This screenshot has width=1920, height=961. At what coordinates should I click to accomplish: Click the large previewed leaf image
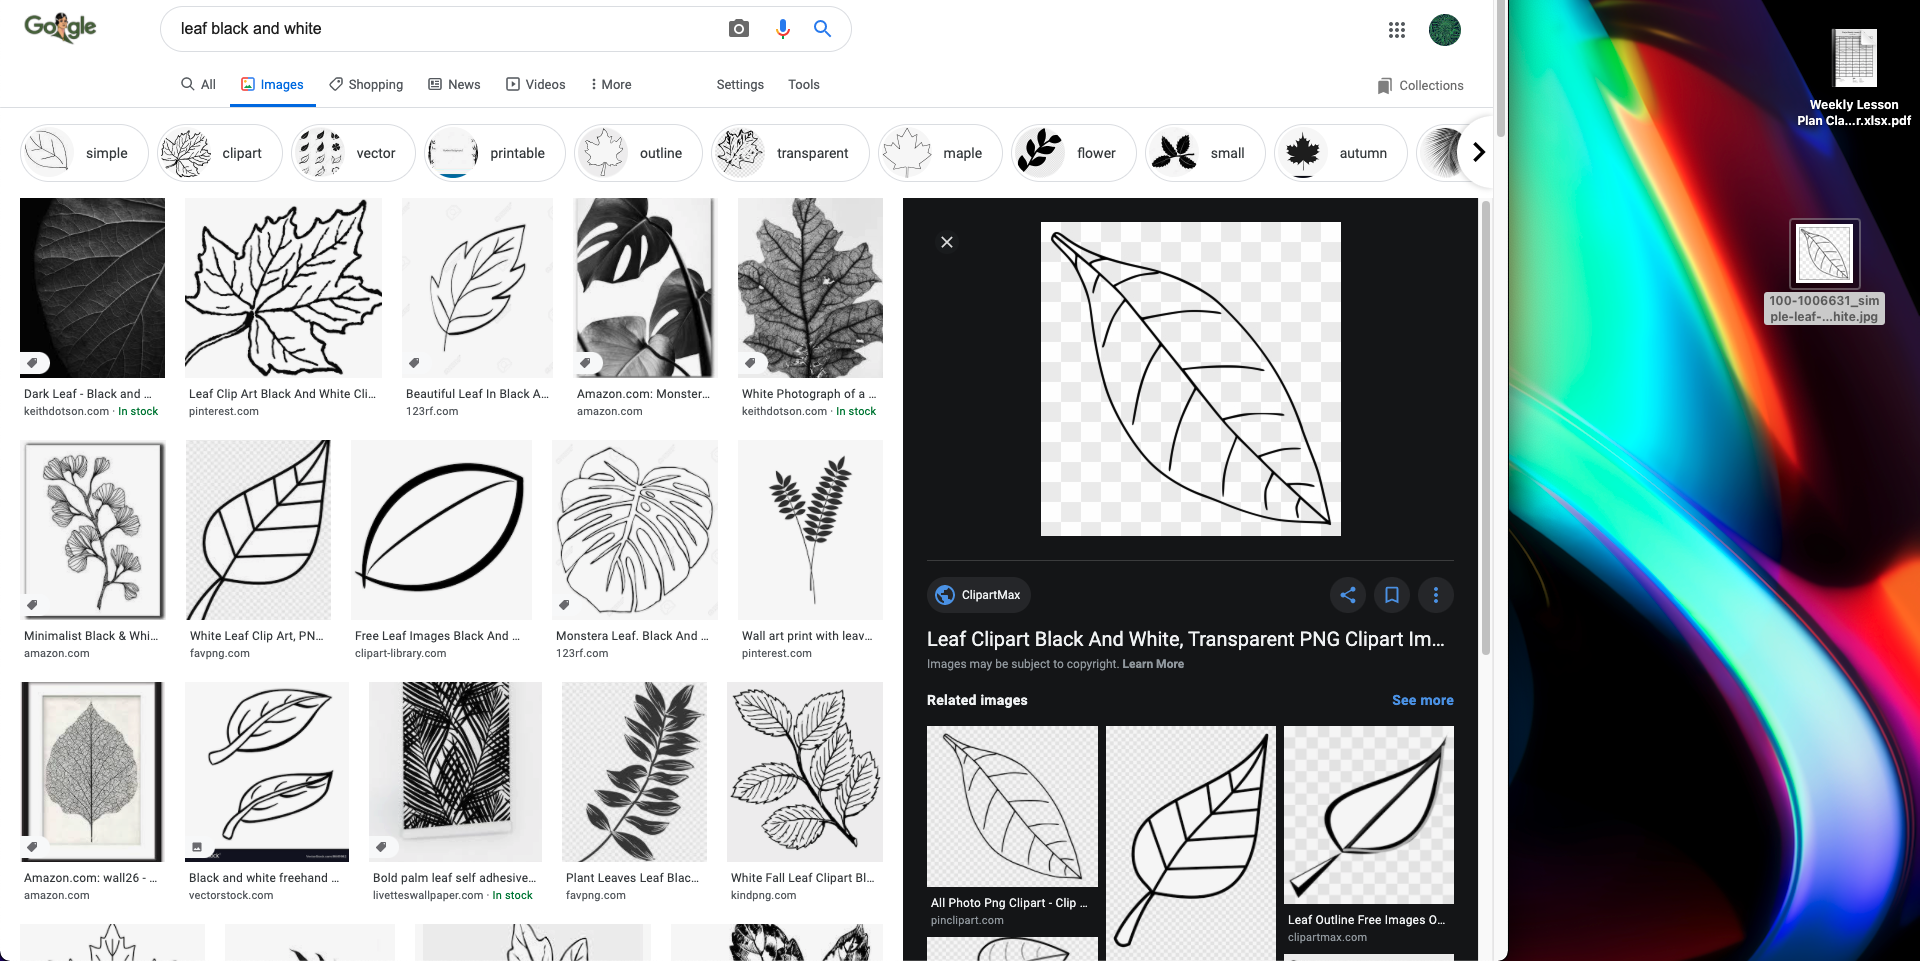[1190, 379]
